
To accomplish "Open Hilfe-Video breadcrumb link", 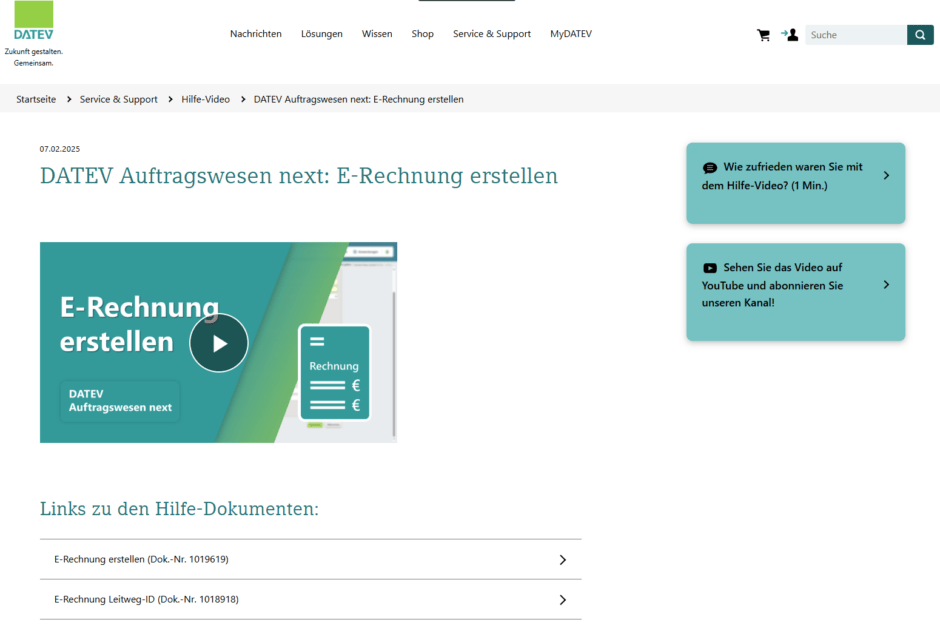I will [x=206, y=99].
